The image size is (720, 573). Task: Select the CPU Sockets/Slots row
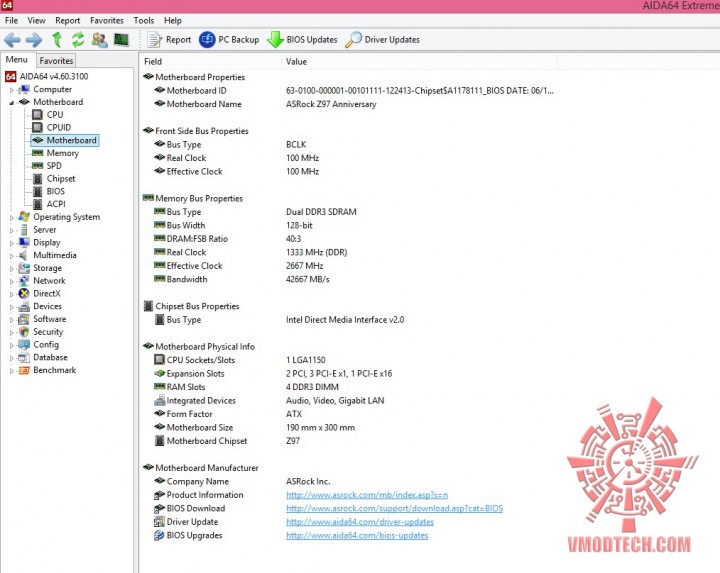click(x=240, y=360)
